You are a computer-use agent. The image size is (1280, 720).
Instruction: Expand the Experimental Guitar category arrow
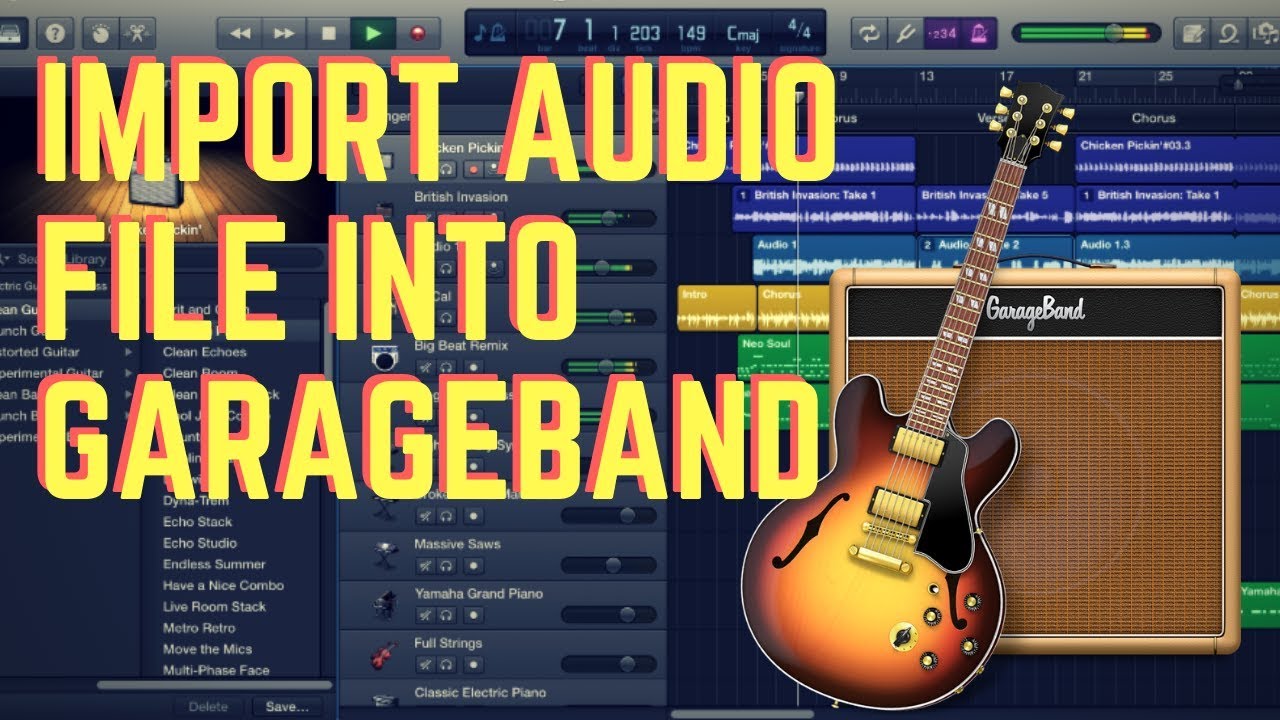tap(128, 373)
